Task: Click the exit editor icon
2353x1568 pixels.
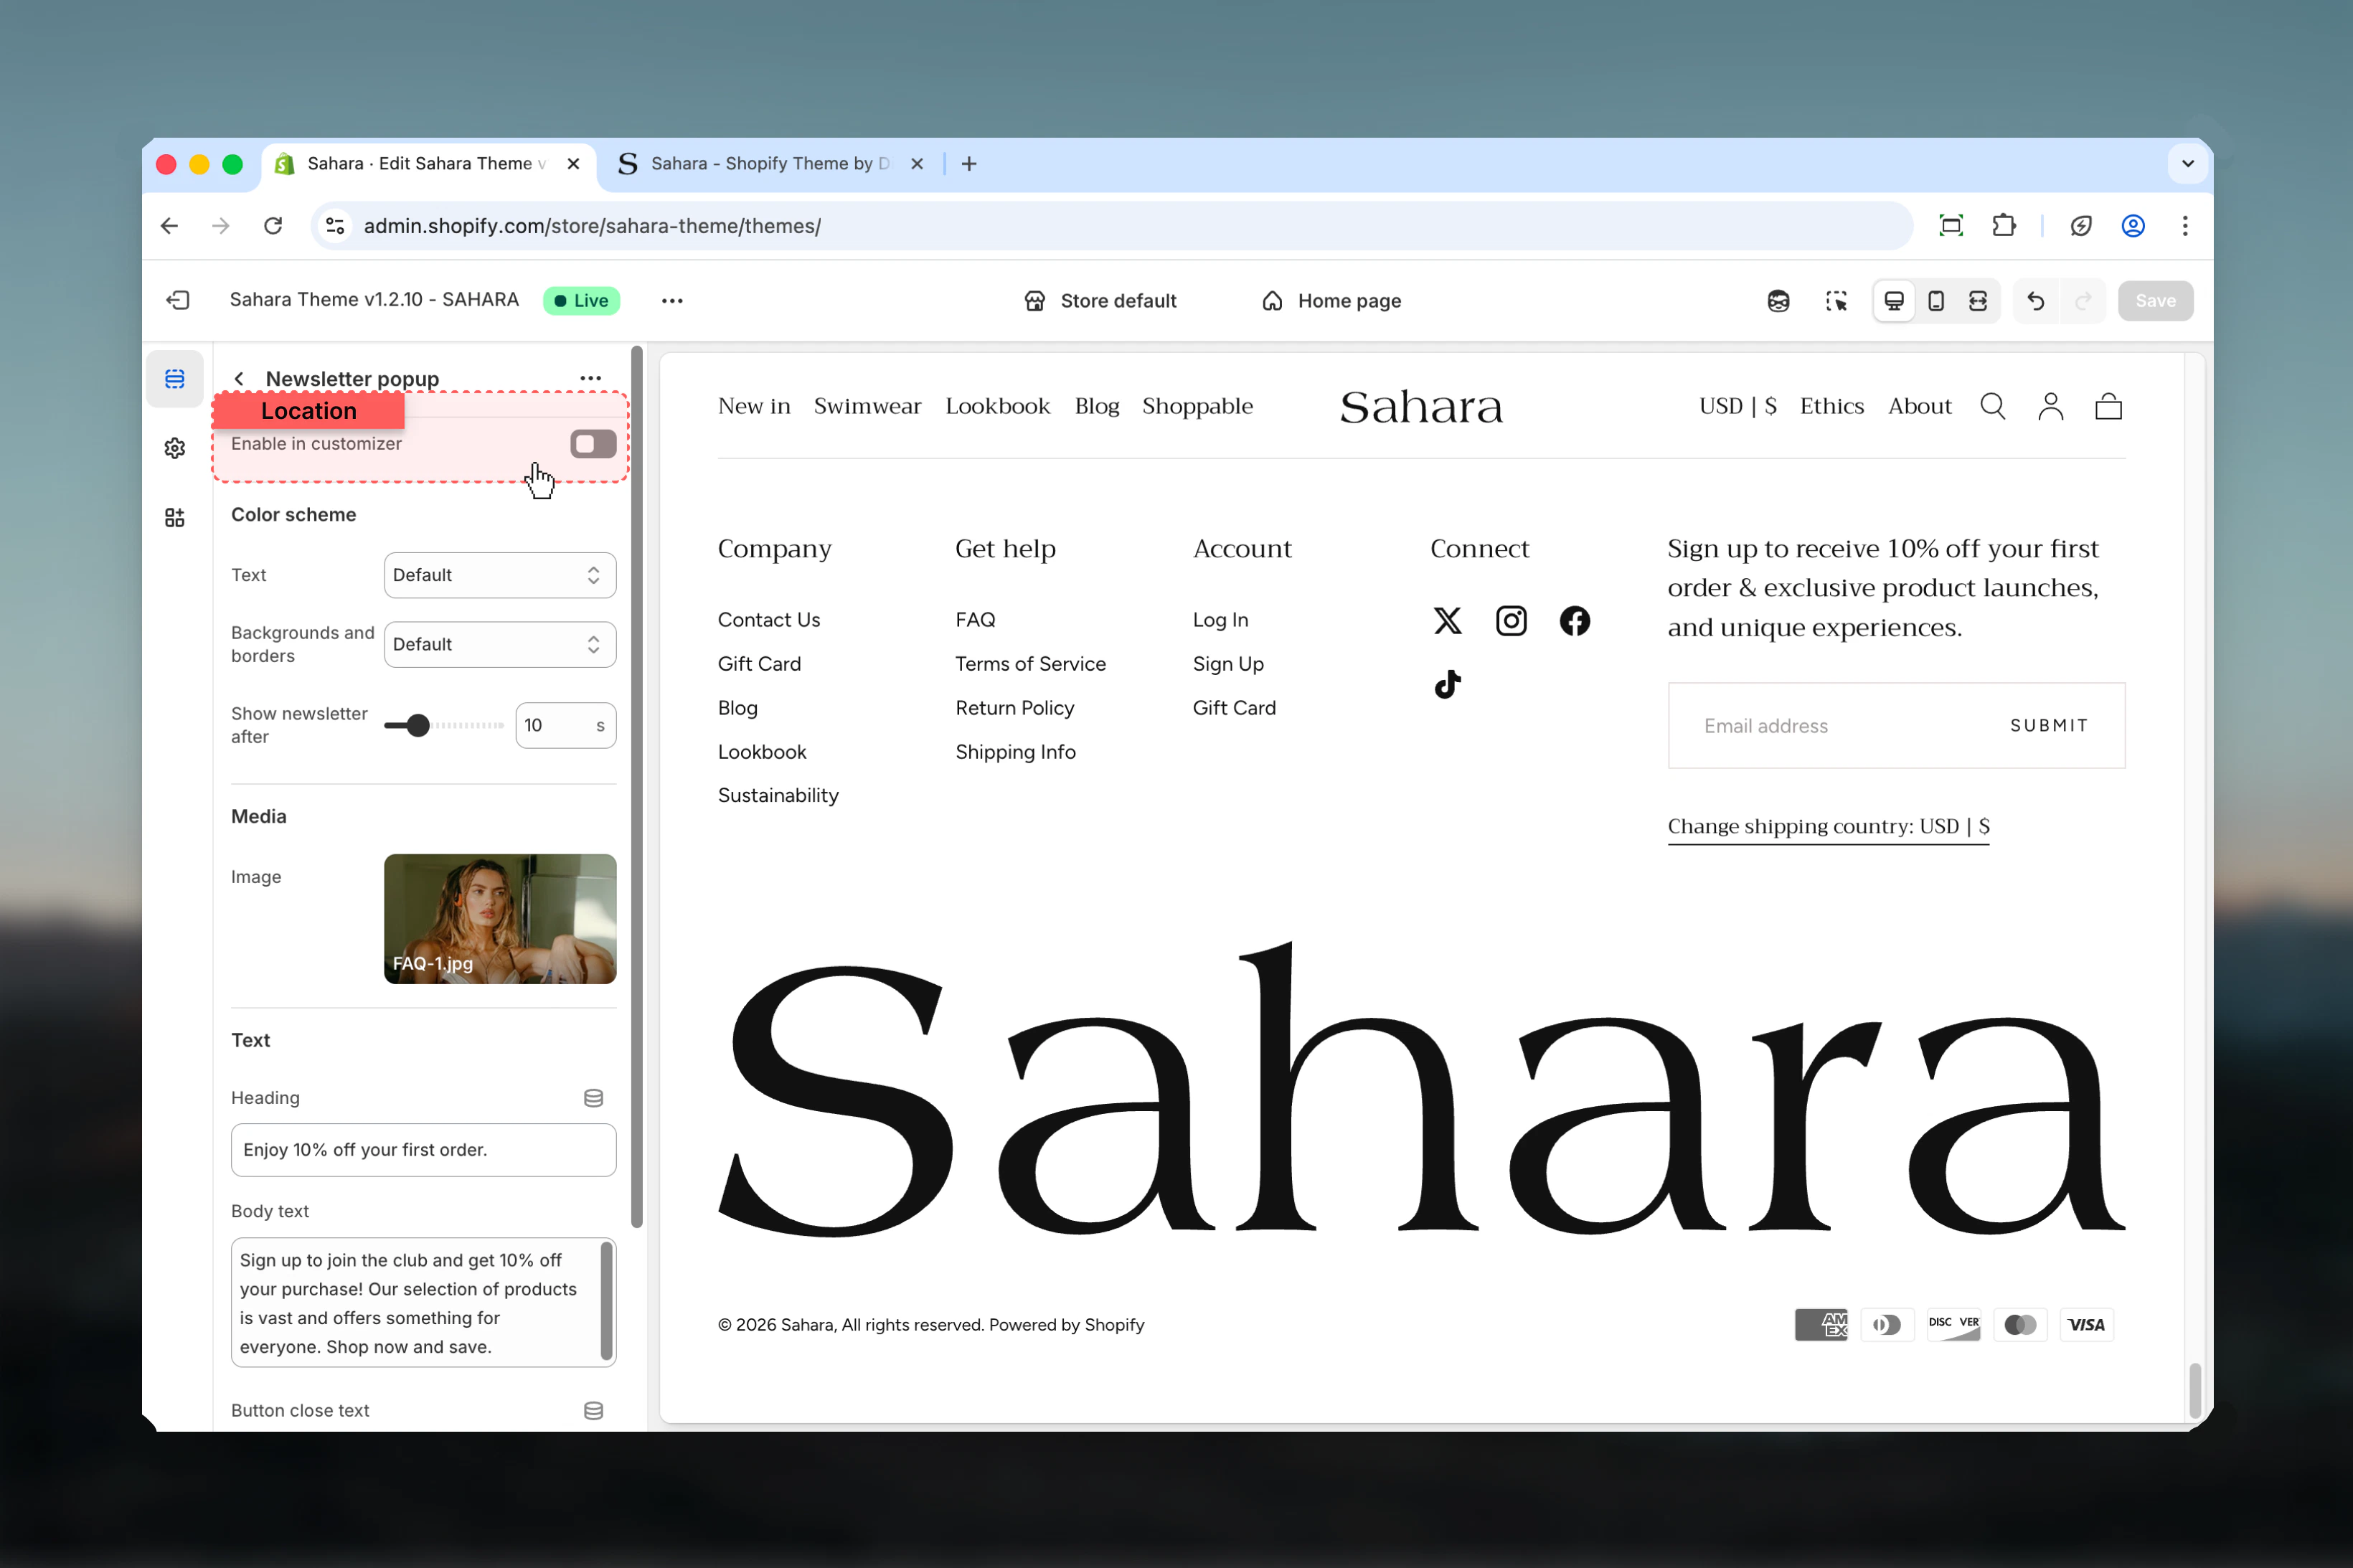Action: tap(178, 300)
